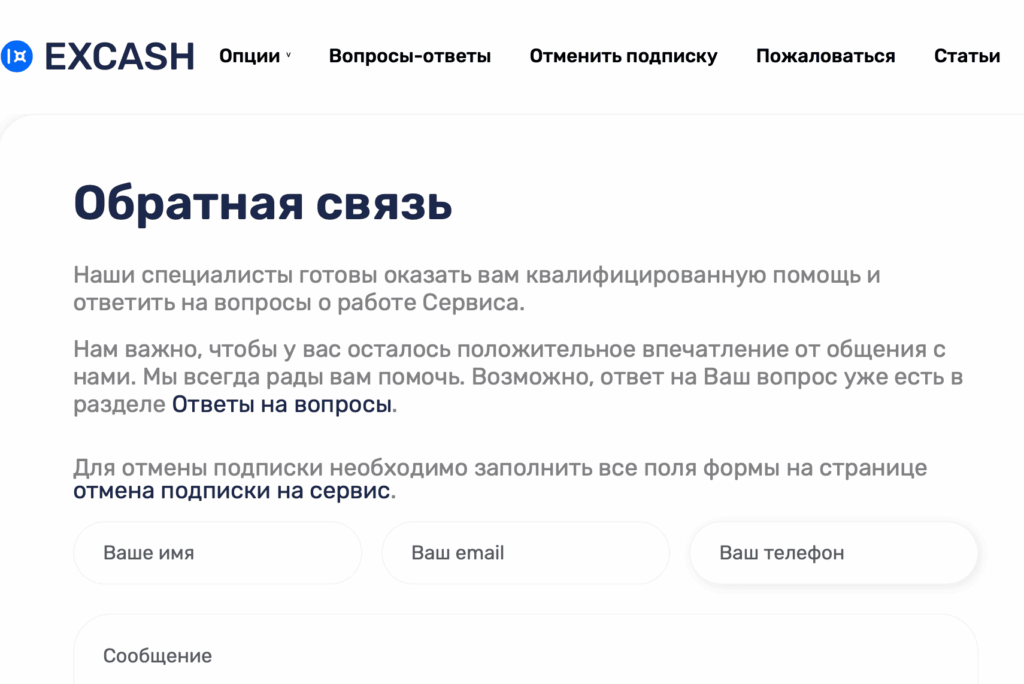1024x684 pixels.
Task: Open the Опции menu
Action: click(250, 56)
